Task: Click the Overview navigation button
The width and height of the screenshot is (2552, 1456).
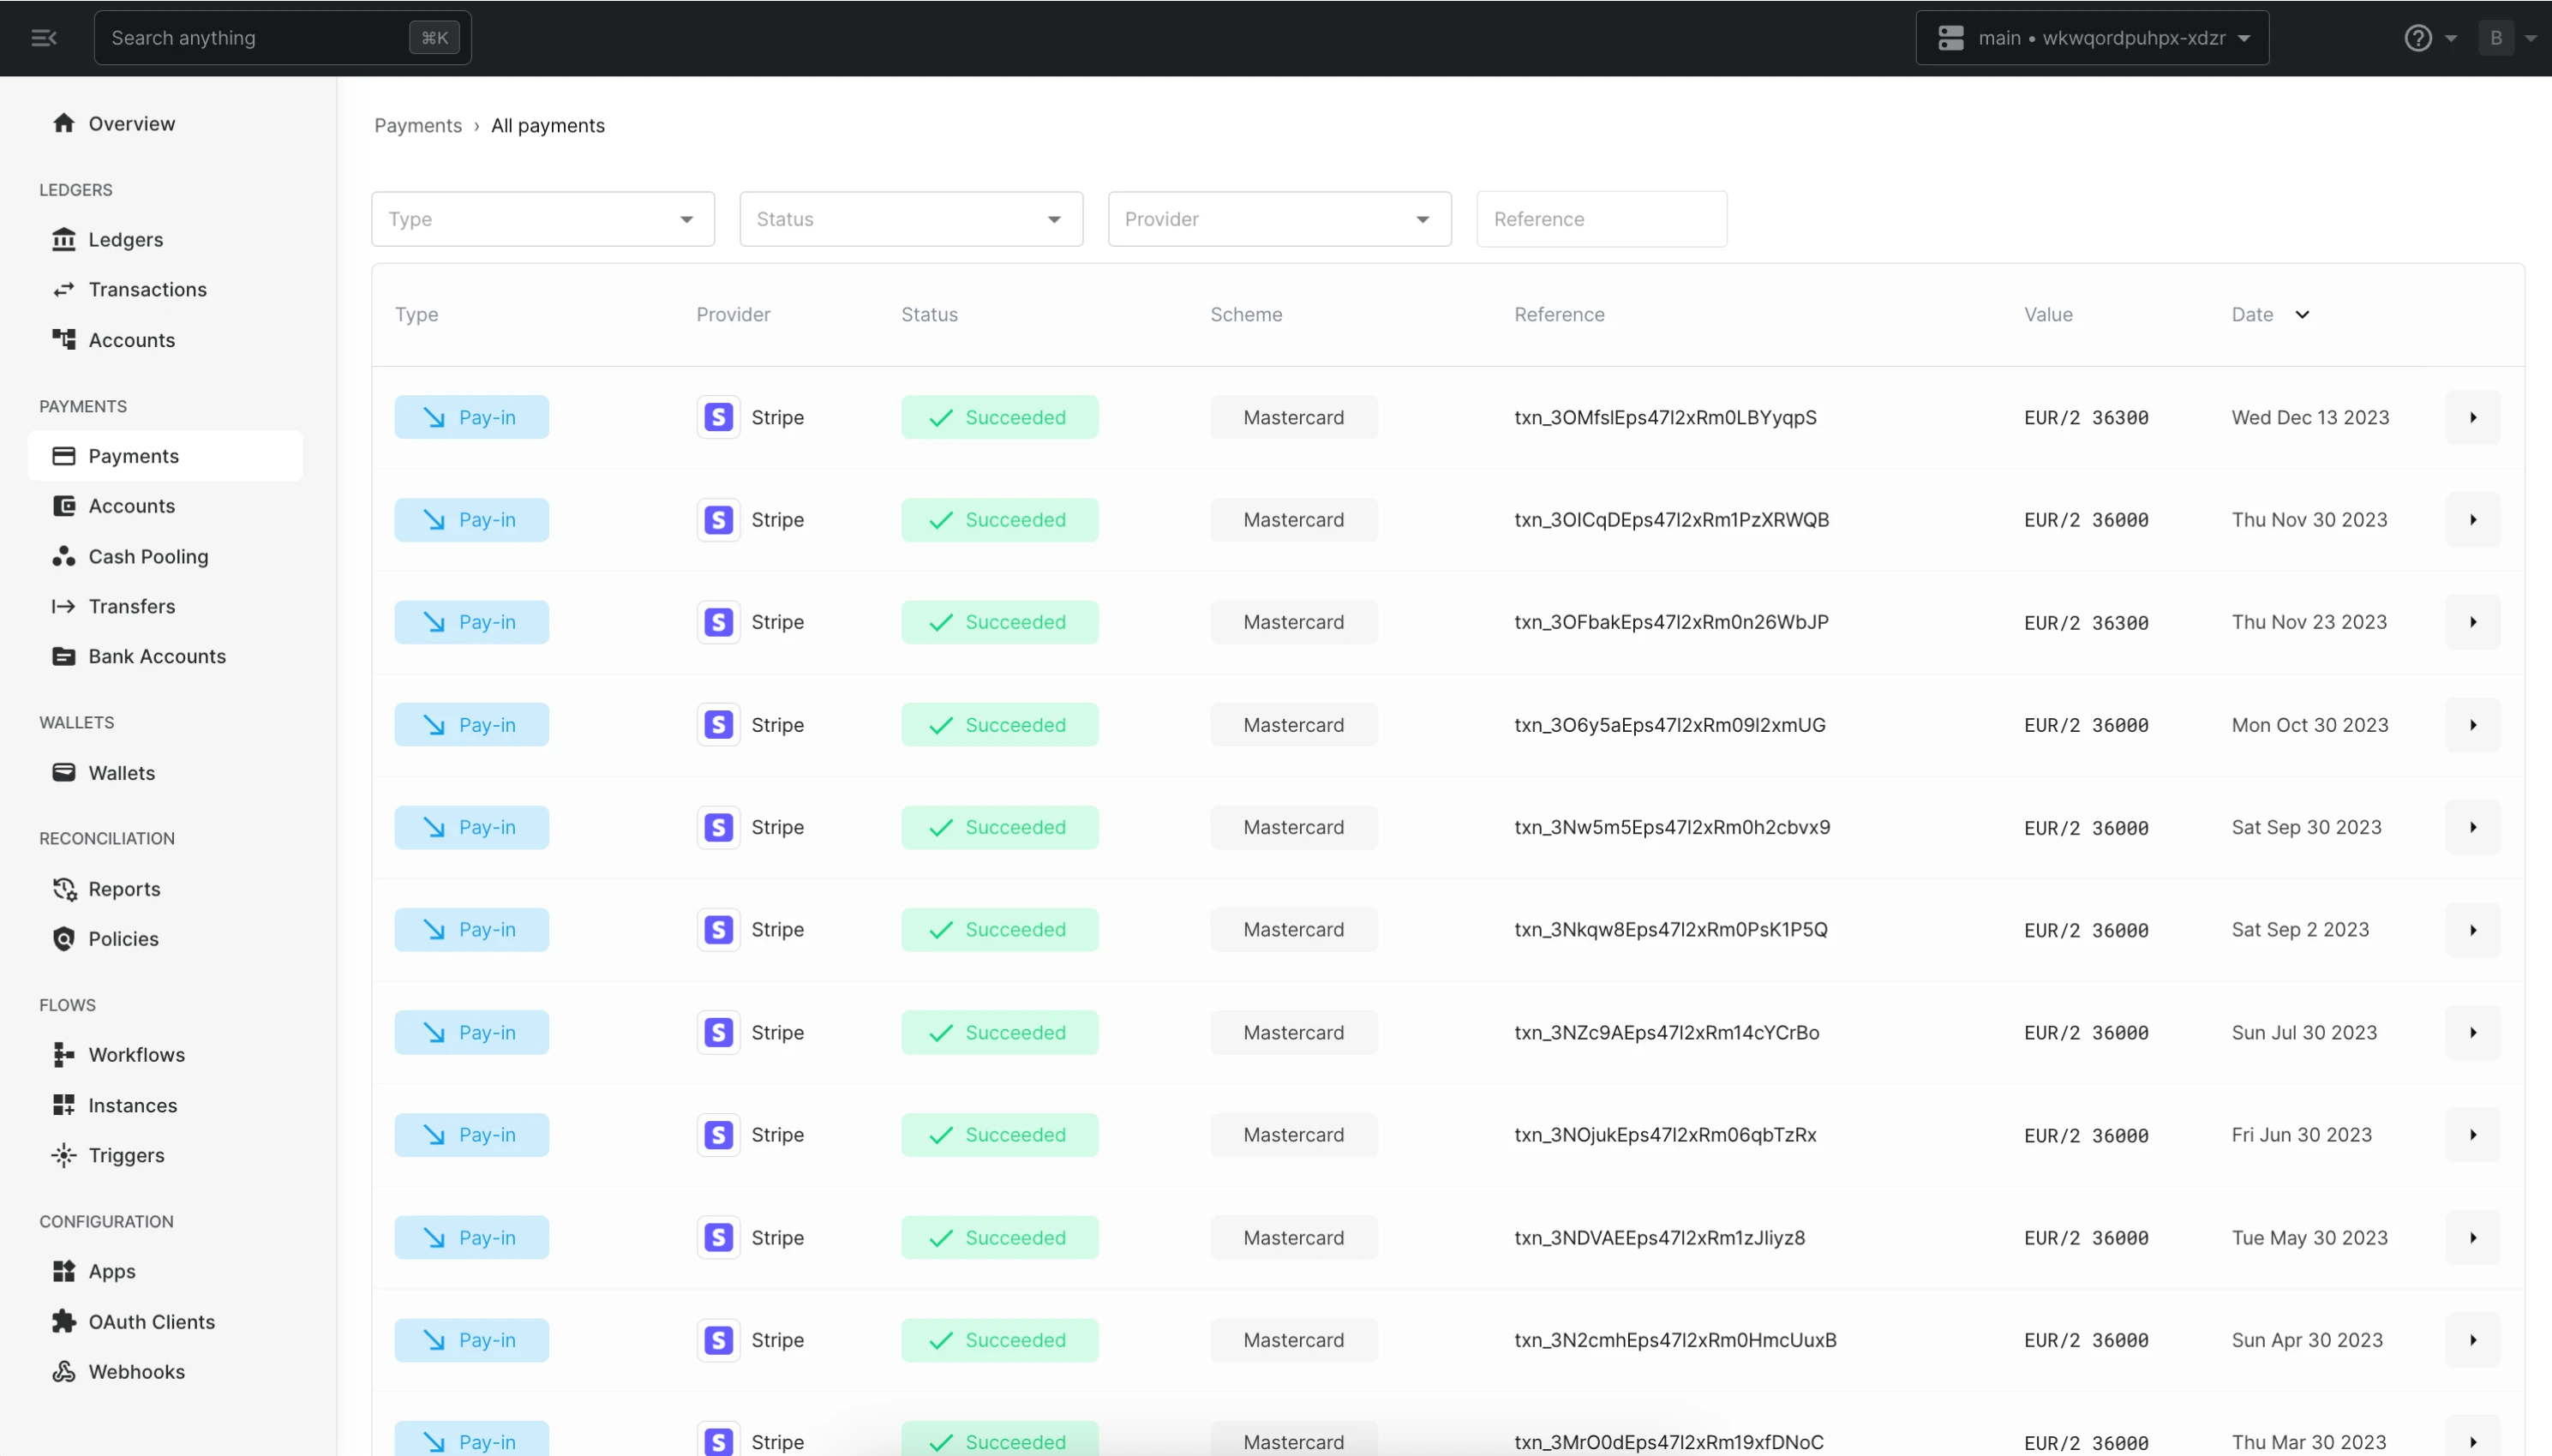Action: (131, 123)
